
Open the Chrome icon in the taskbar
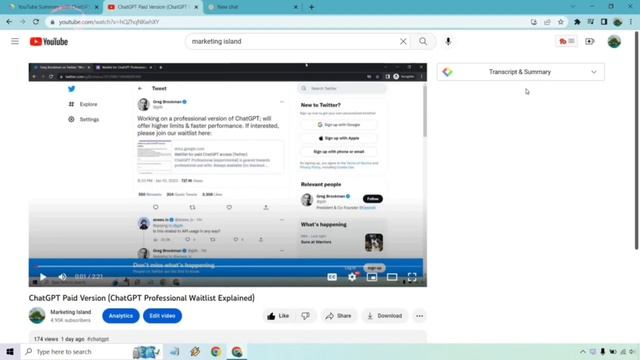[x=216, y=351]
